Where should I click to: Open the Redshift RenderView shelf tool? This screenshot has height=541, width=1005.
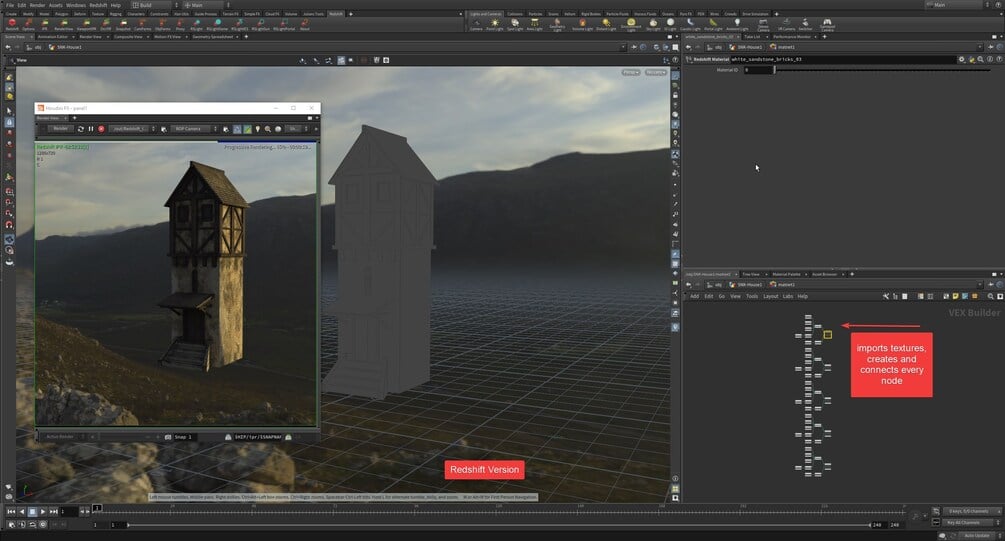click(x=63, y=24)
